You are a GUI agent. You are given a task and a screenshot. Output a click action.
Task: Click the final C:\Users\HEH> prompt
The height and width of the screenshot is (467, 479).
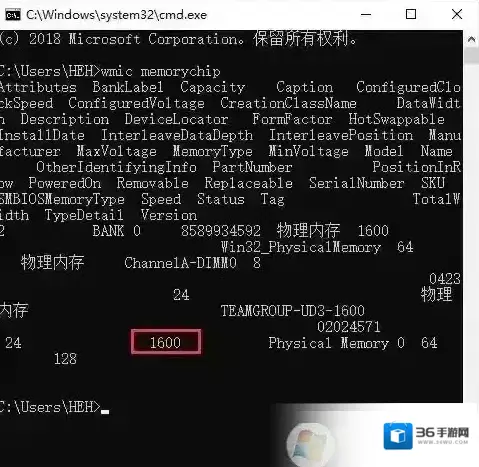50,407
